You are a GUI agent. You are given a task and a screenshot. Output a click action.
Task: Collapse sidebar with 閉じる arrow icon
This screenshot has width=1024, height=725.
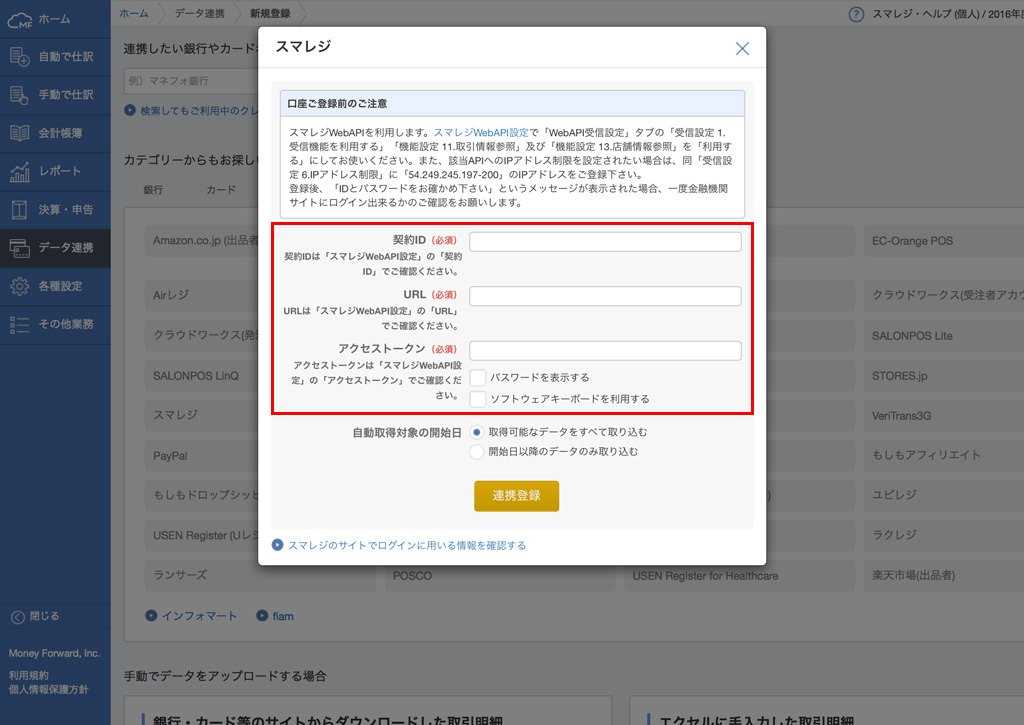tap(18, 617)
